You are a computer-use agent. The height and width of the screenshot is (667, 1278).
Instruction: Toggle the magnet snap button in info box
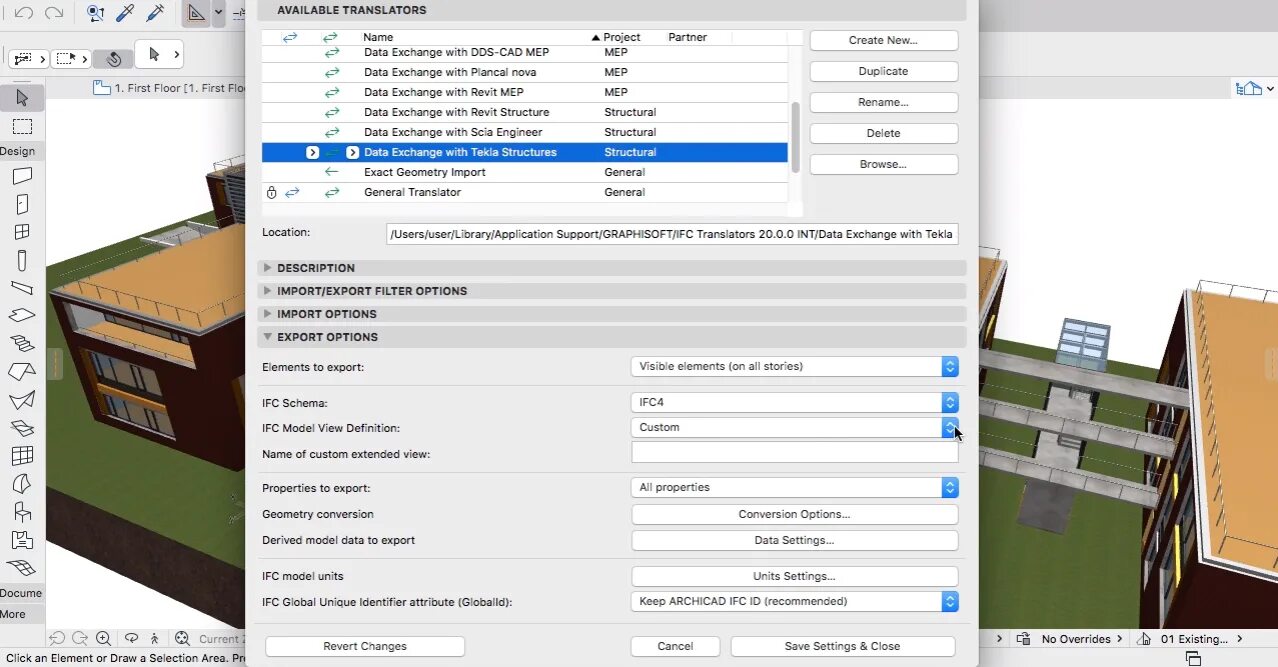[x=114, y=58]
